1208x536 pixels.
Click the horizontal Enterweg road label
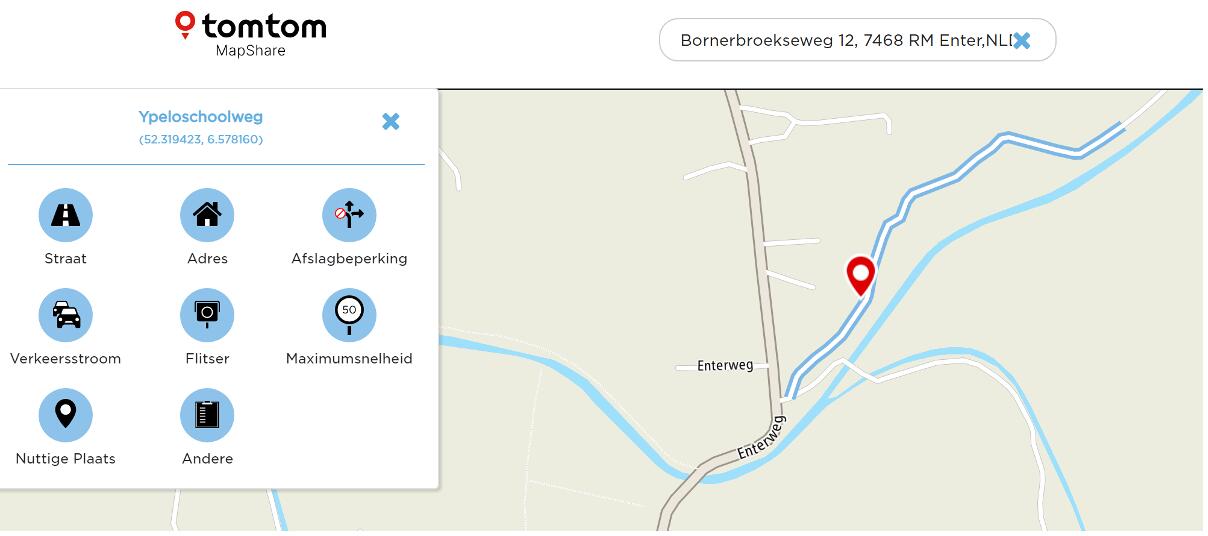[x=725, y=366]
